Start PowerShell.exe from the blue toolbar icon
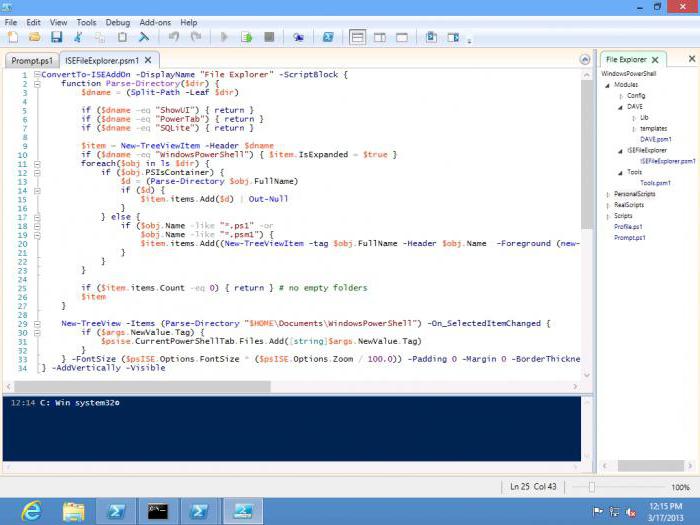The height and width of the screenshot is (525, 700). 328,37
